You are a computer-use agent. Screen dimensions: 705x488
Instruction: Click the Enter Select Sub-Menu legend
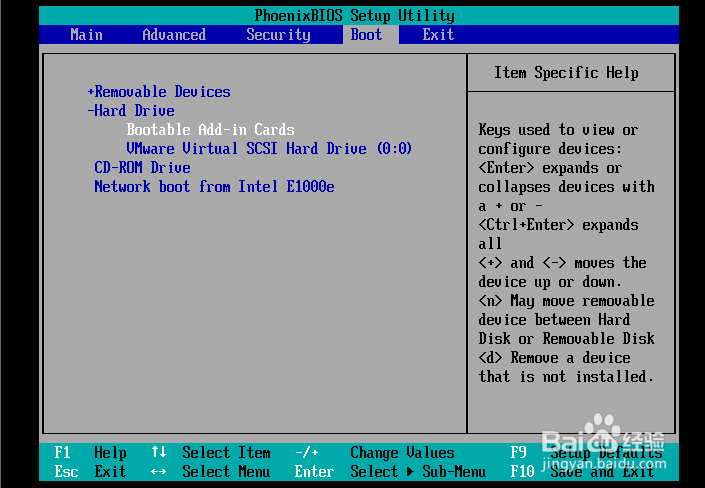(390, 471)
